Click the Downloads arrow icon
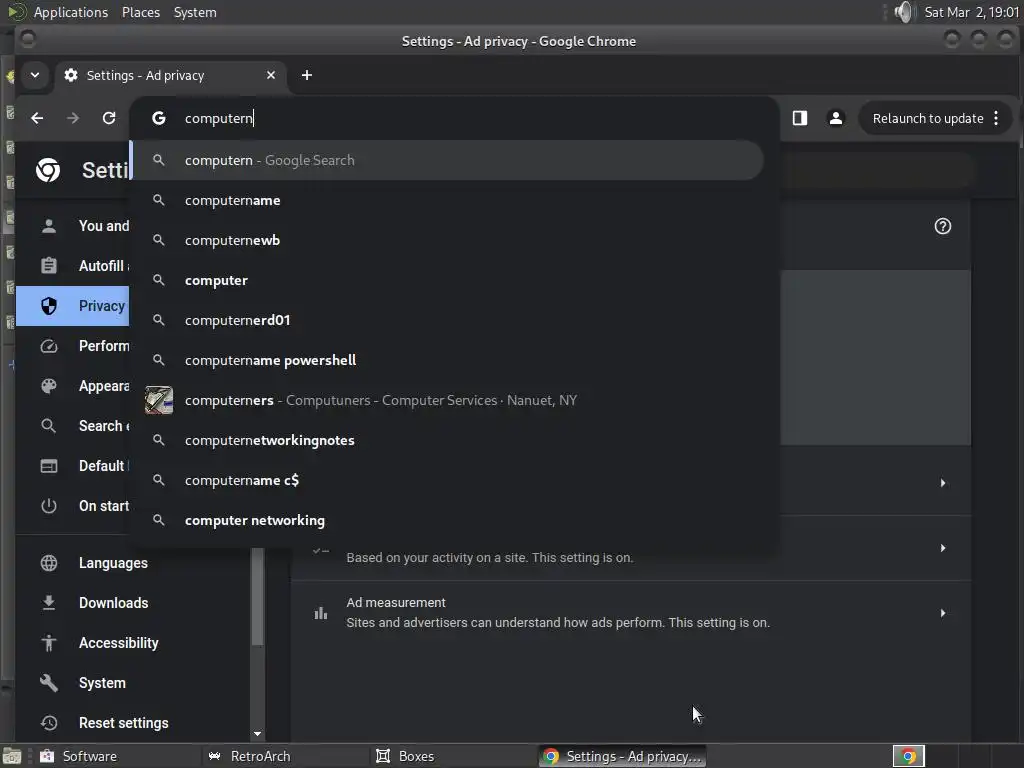 click(x=49, y=603)
